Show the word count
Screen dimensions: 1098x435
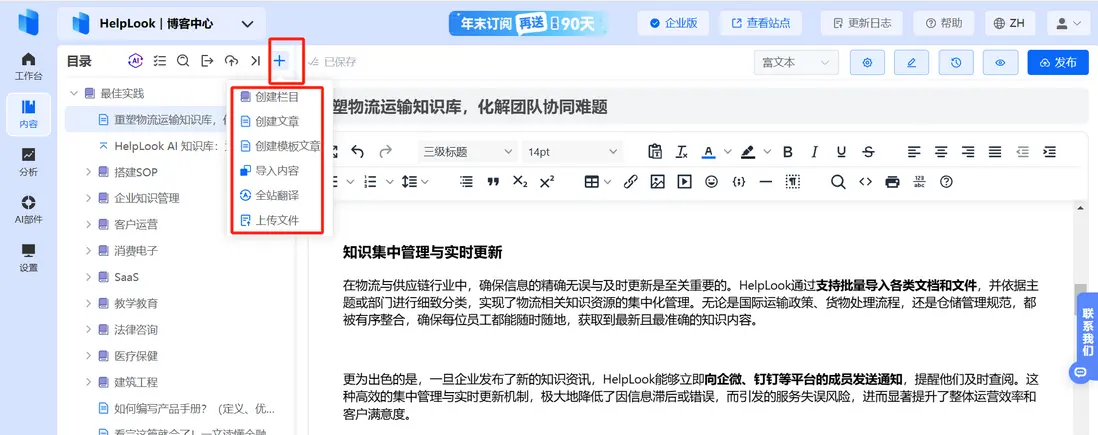pyautogui.click(x=919, y=181)
